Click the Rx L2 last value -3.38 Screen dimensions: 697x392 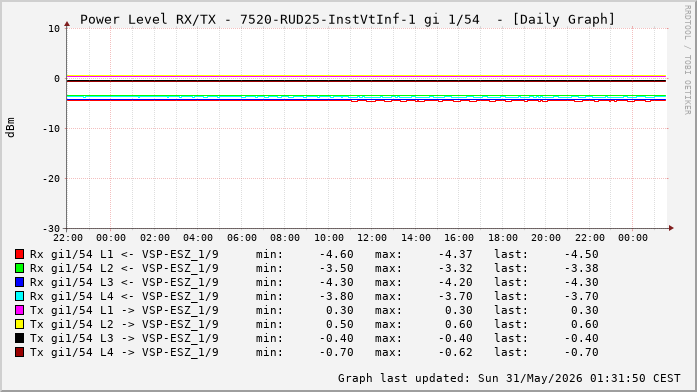coord(581,268)
